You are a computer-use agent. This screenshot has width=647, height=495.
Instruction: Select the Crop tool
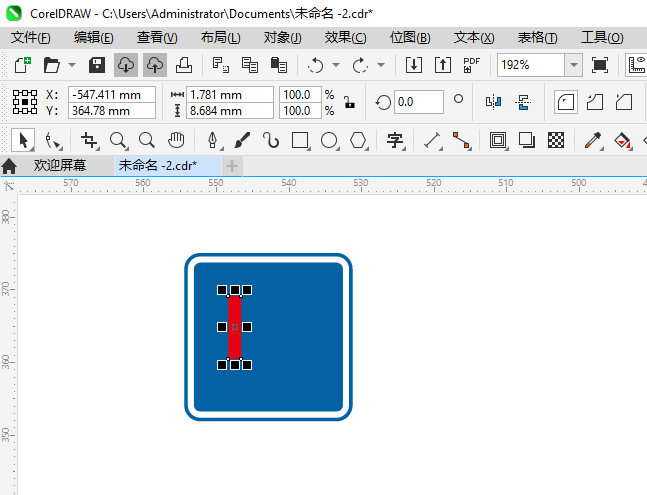(x=89, y=140)
